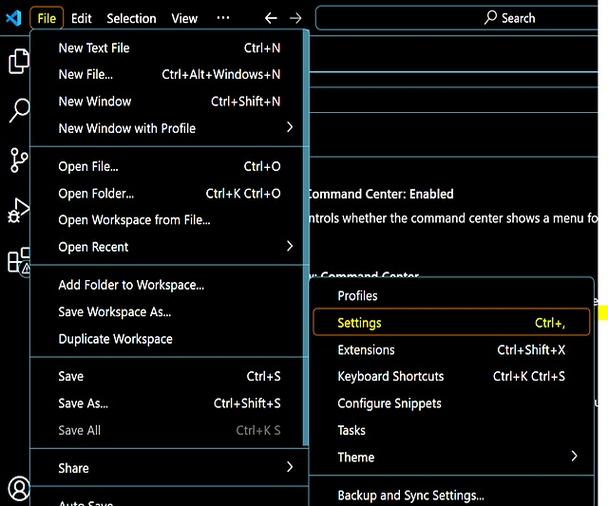Choose New Window entry

169,102
